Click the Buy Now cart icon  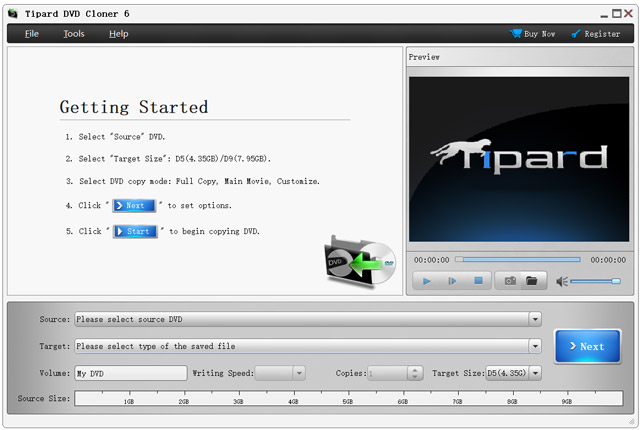pyautogui.click(x=516, y=33)
